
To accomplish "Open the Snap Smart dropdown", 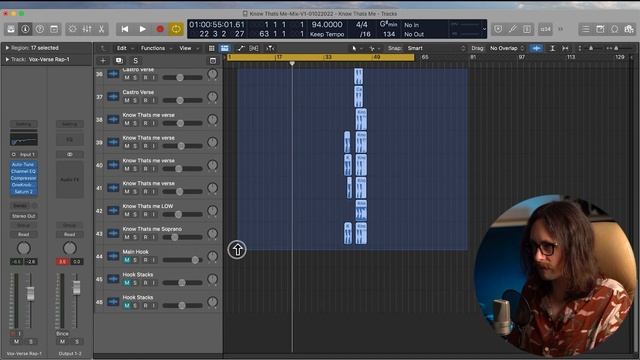I will (436, 48).
